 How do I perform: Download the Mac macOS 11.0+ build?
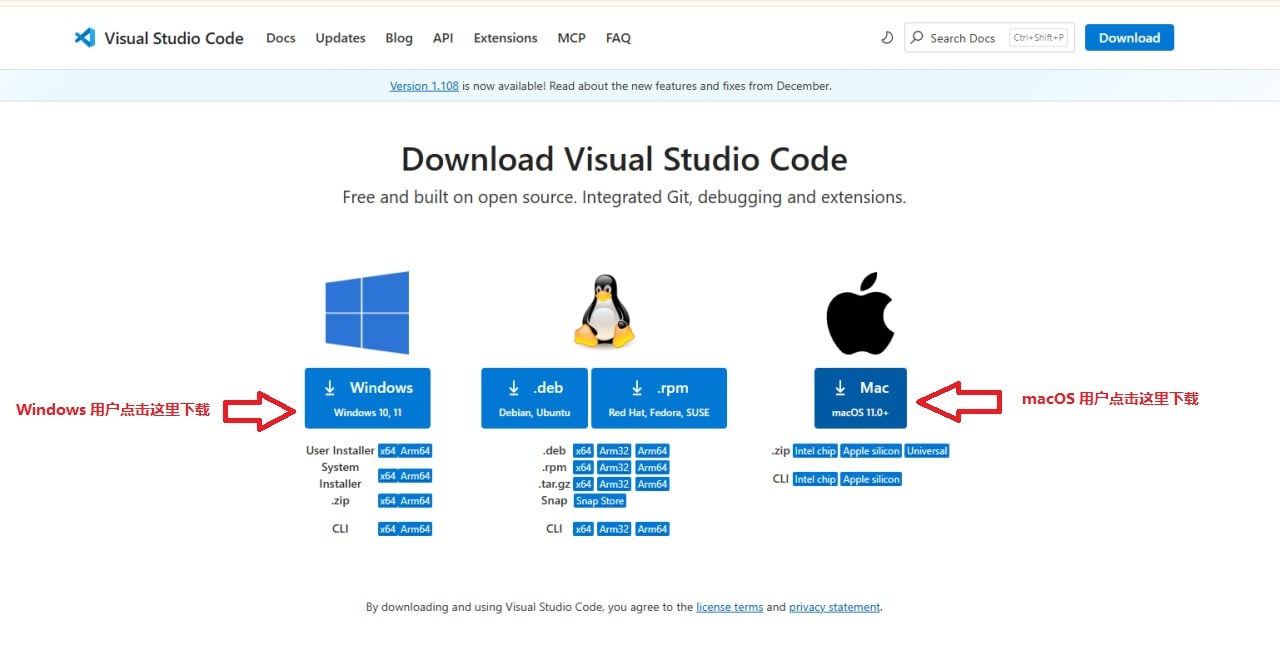(x=860, y=398)
